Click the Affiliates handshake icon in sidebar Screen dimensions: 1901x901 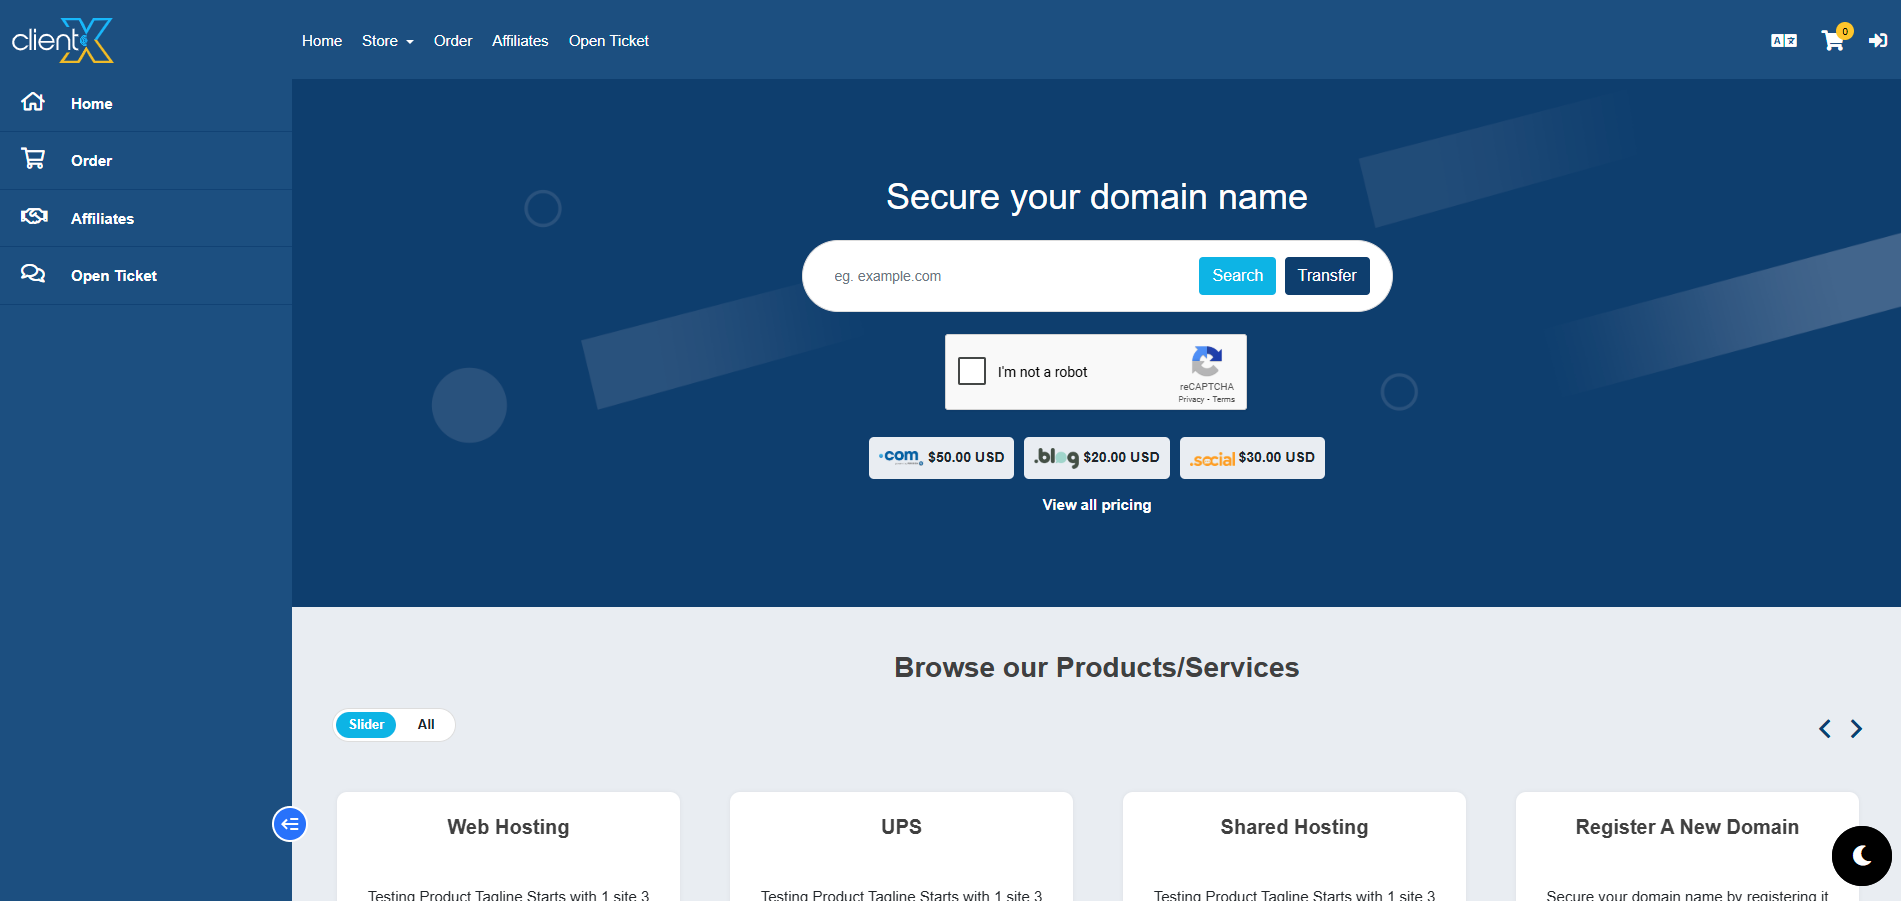tap(34, 217)
